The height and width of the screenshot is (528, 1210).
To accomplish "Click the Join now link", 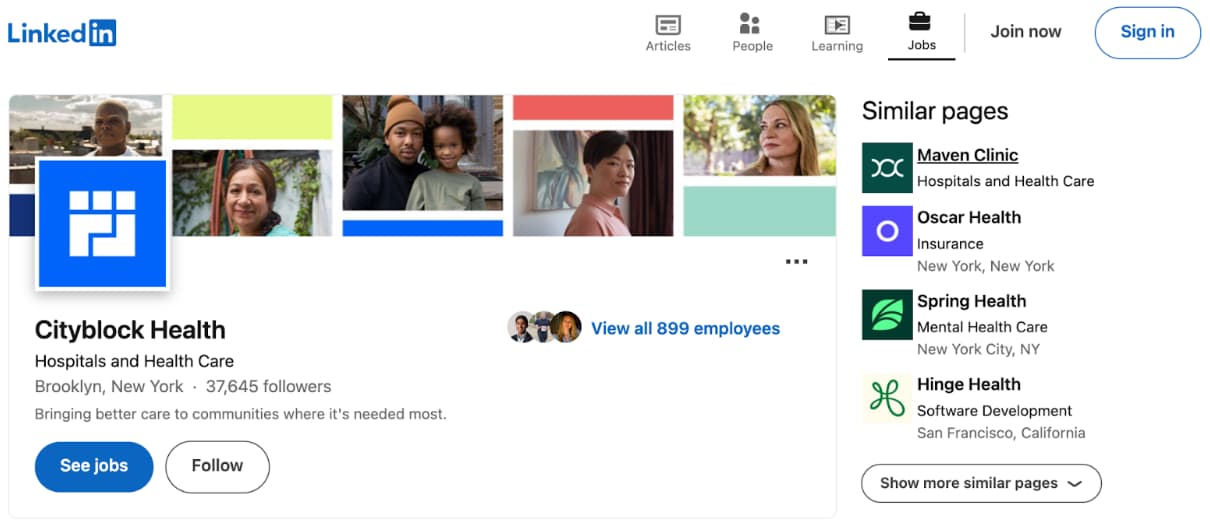I will (1025, 32).
